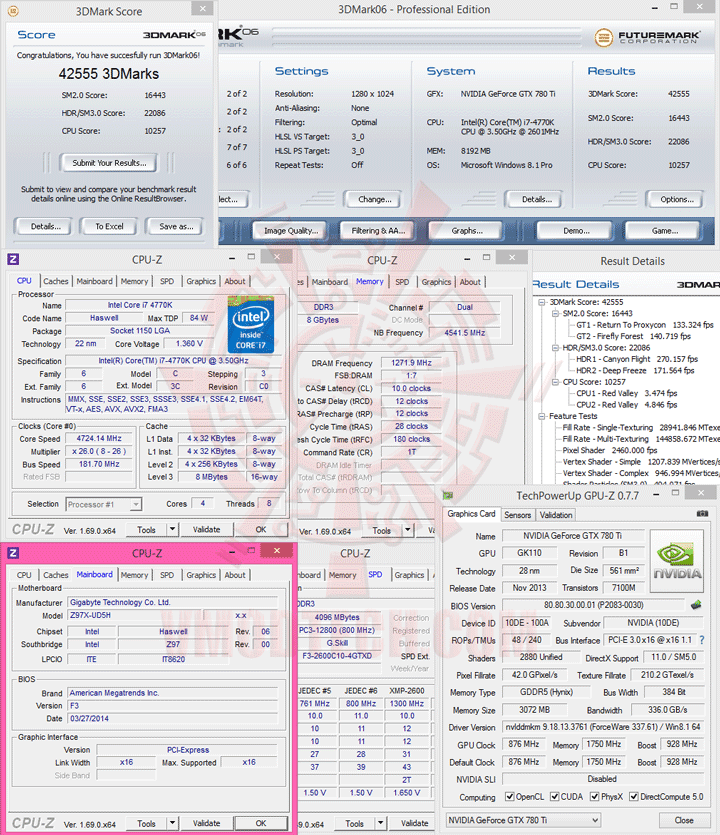Collapse the HDR/SM3.0 Score tree node
720x835 pixels.
[555, 348]
